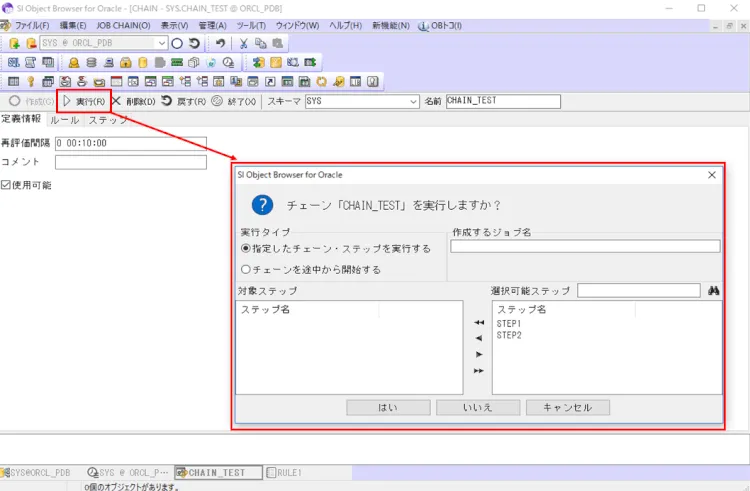Open the SYS @ ORCL_PDB connection dropdown
Image resolution: width=750 pixels, height=491 pixels.
[x=162, y=44]
